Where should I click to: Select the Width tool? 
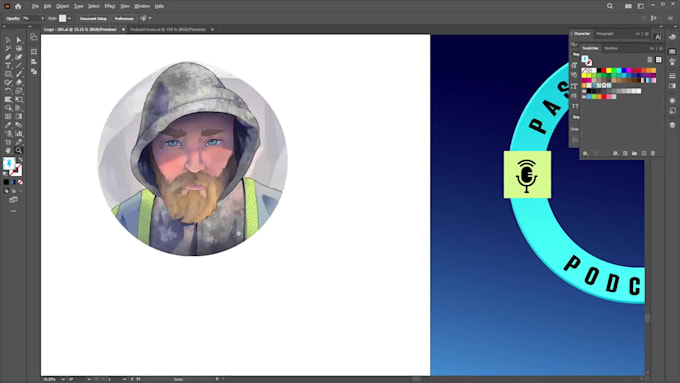pos(8,99)
